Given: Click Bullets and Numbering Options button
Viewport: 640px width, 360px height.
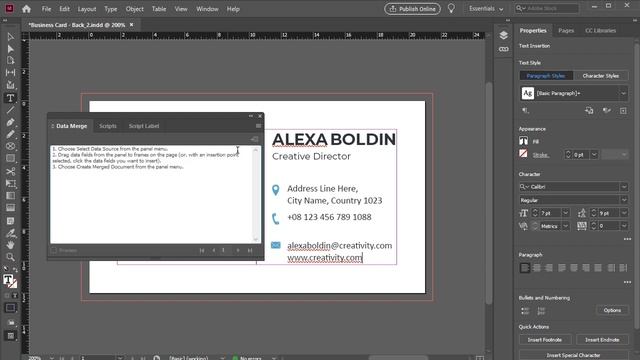Looking at the screenshot, I should (612, 311).
